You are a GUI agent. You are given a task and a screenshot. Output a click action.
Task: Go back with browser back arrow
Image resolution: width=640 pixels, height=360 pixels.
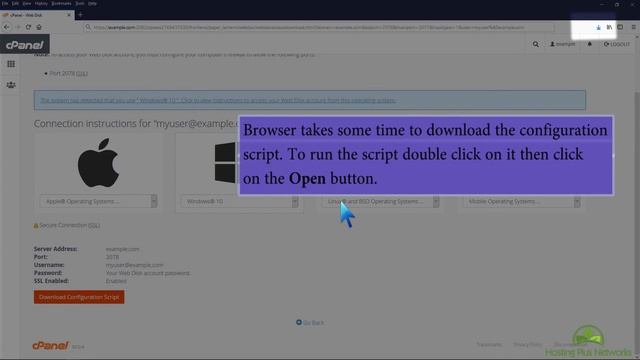[7, 27]
